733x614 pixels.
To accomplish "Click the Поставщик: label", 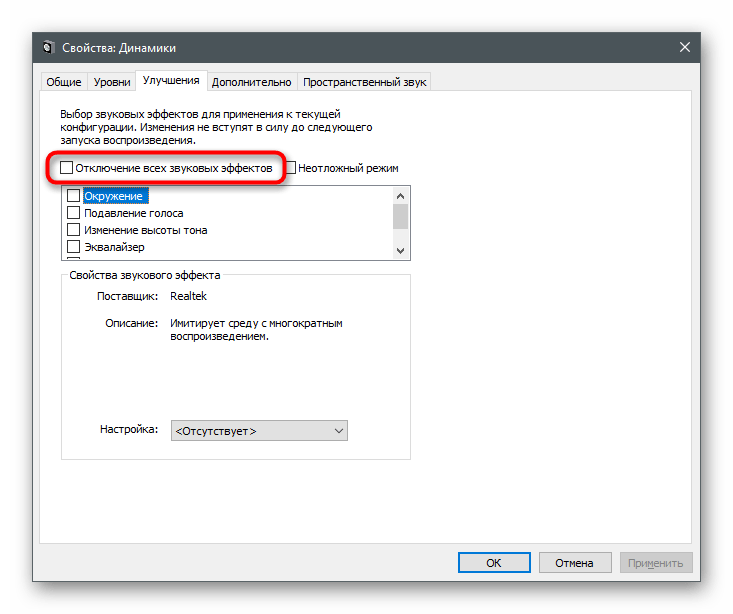I will 128,296.
